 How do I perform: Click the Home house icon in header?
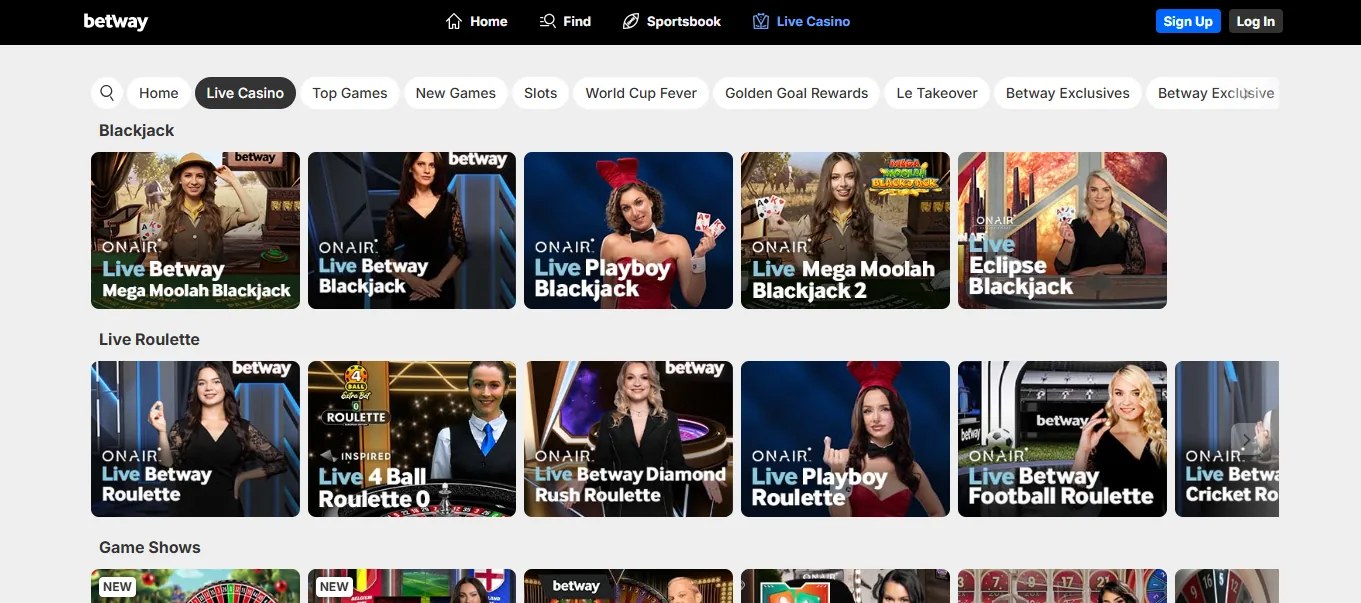[x=454, y=21]
